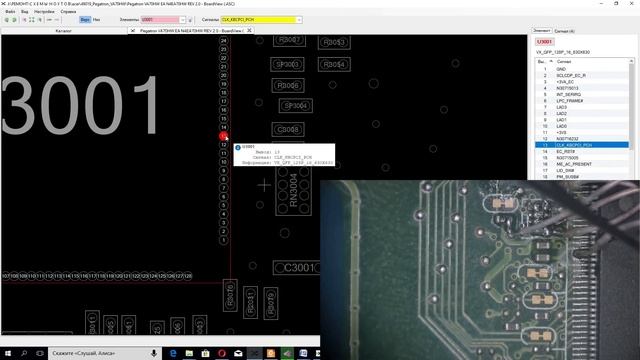Open the Вид menu
Image resolution: width=640 pixels, height=360 pixels.
point(24,11)
